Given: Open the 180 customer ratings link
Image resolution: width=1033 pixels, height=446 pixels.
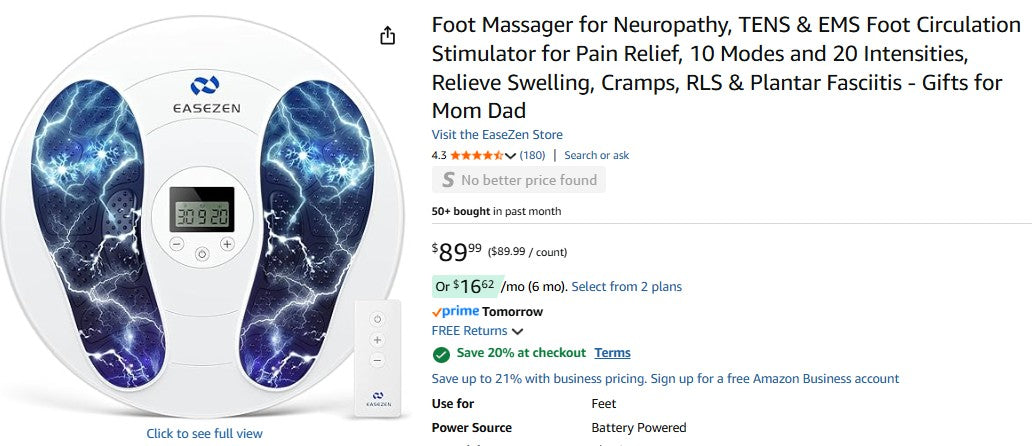Looking at the screenshot, I should pyautogui.click(x=532, y=156).
